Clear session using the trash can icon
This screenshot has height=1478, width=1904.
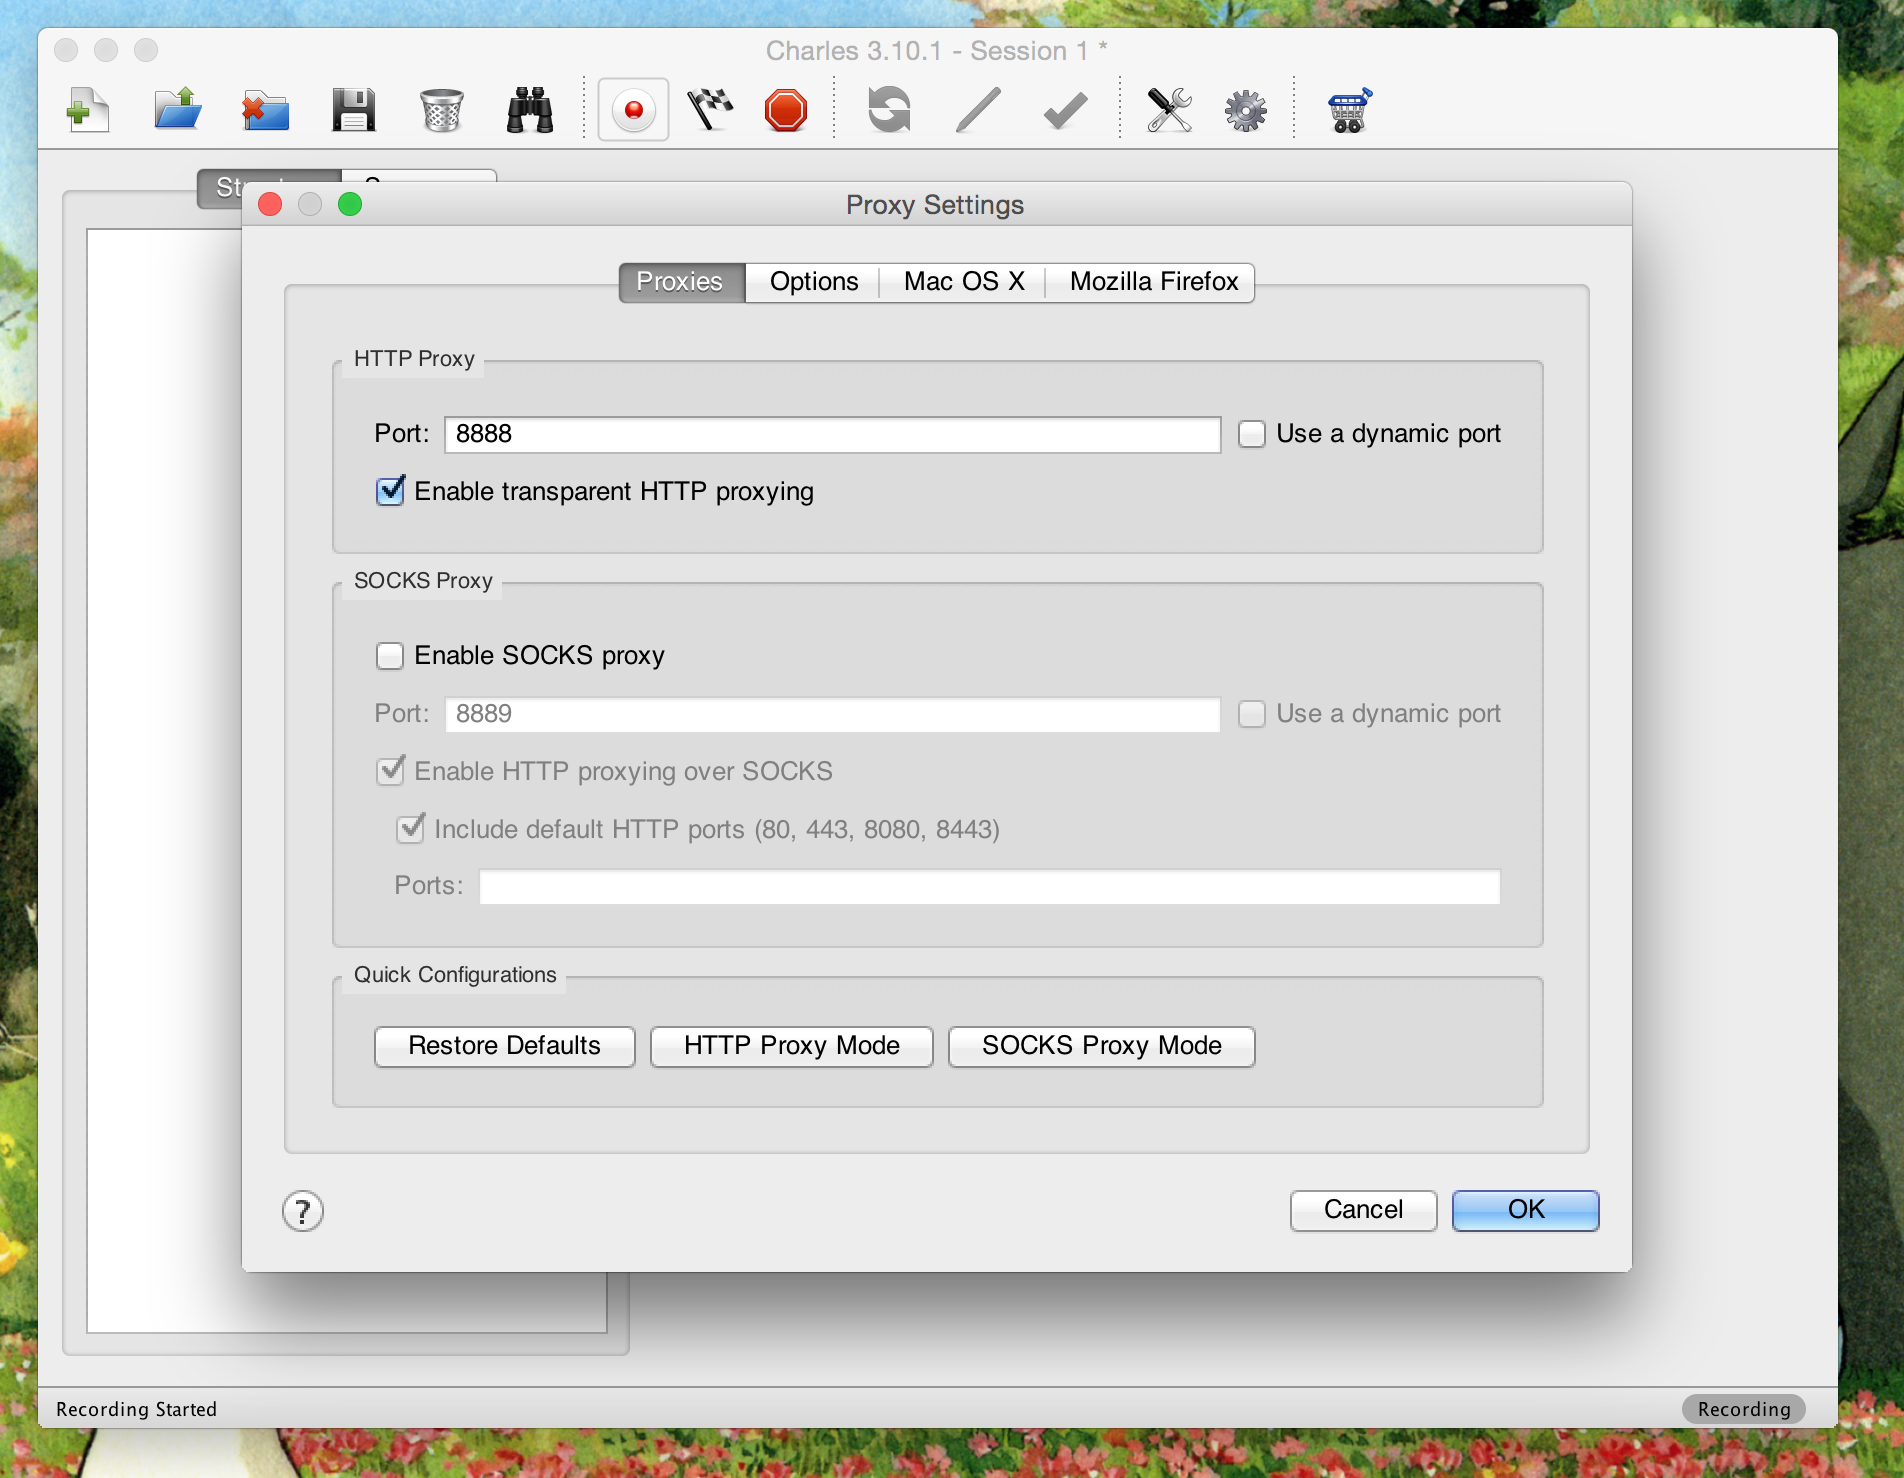tap(441, 110)
